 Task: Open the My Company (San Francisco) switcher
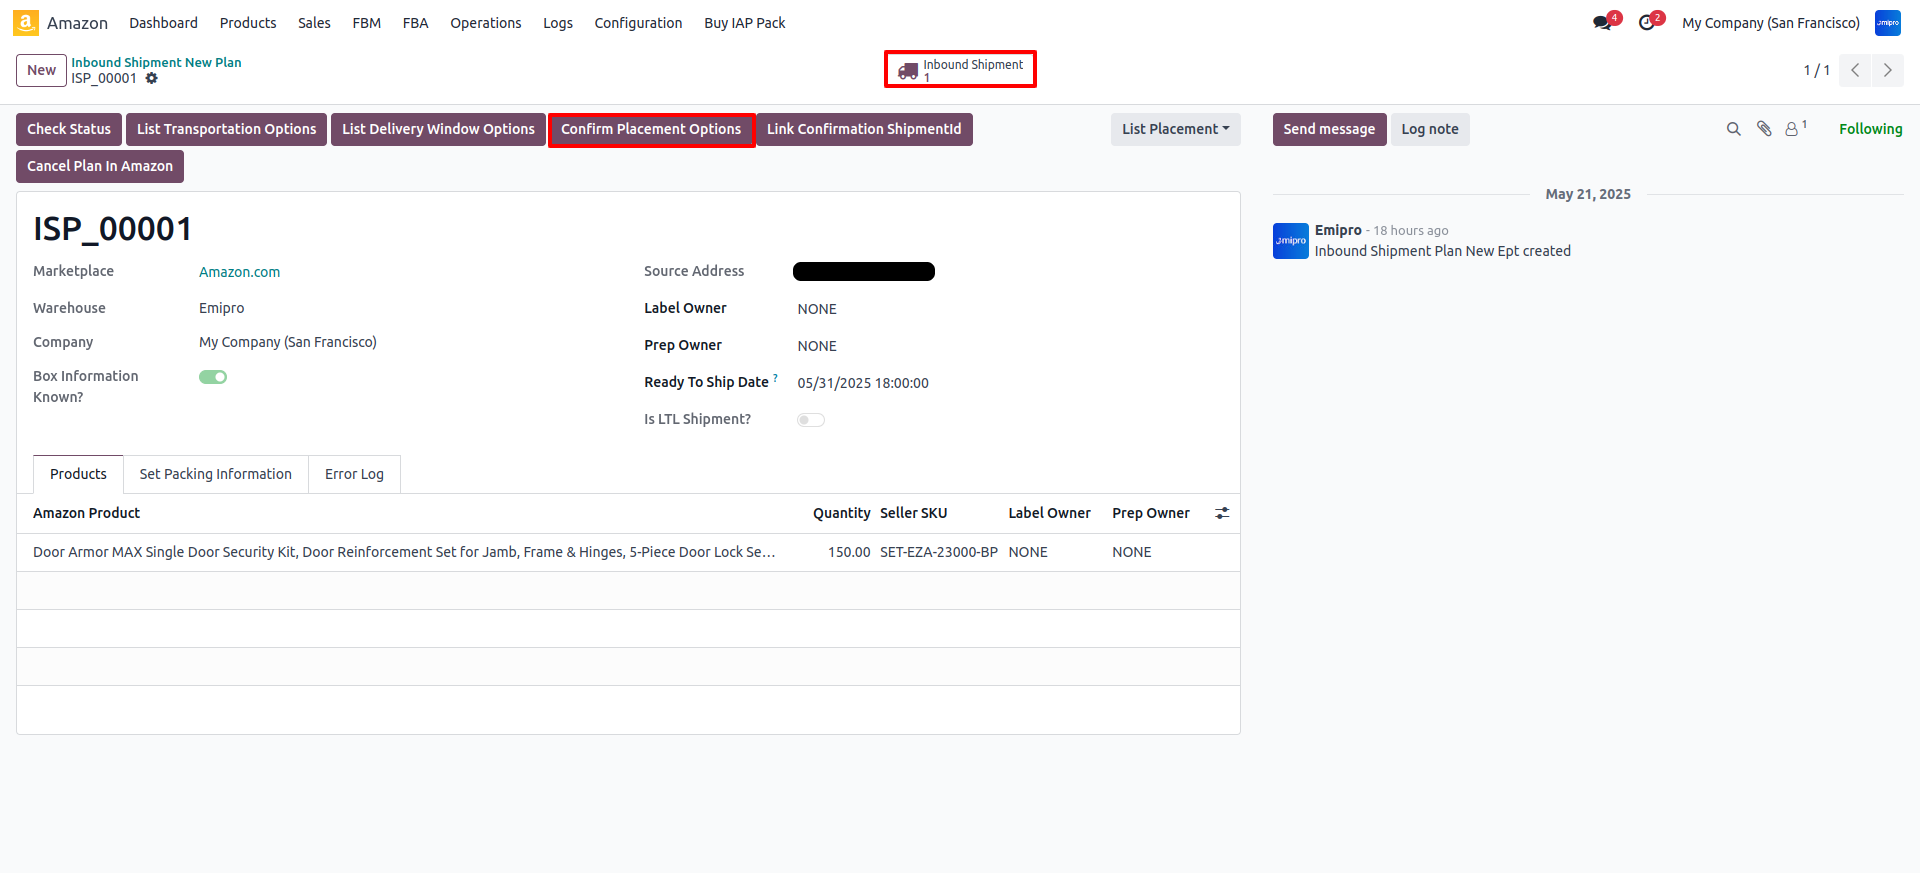click(x=1770, y=23)
